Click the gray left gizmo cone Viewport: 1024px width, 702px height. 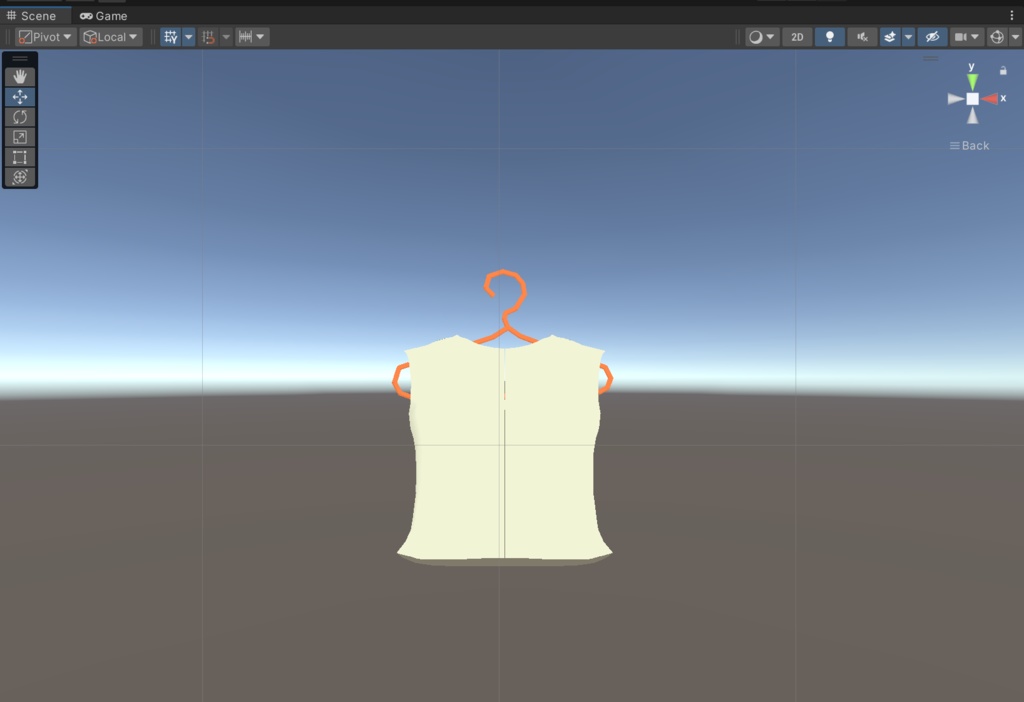pos(956,99)
